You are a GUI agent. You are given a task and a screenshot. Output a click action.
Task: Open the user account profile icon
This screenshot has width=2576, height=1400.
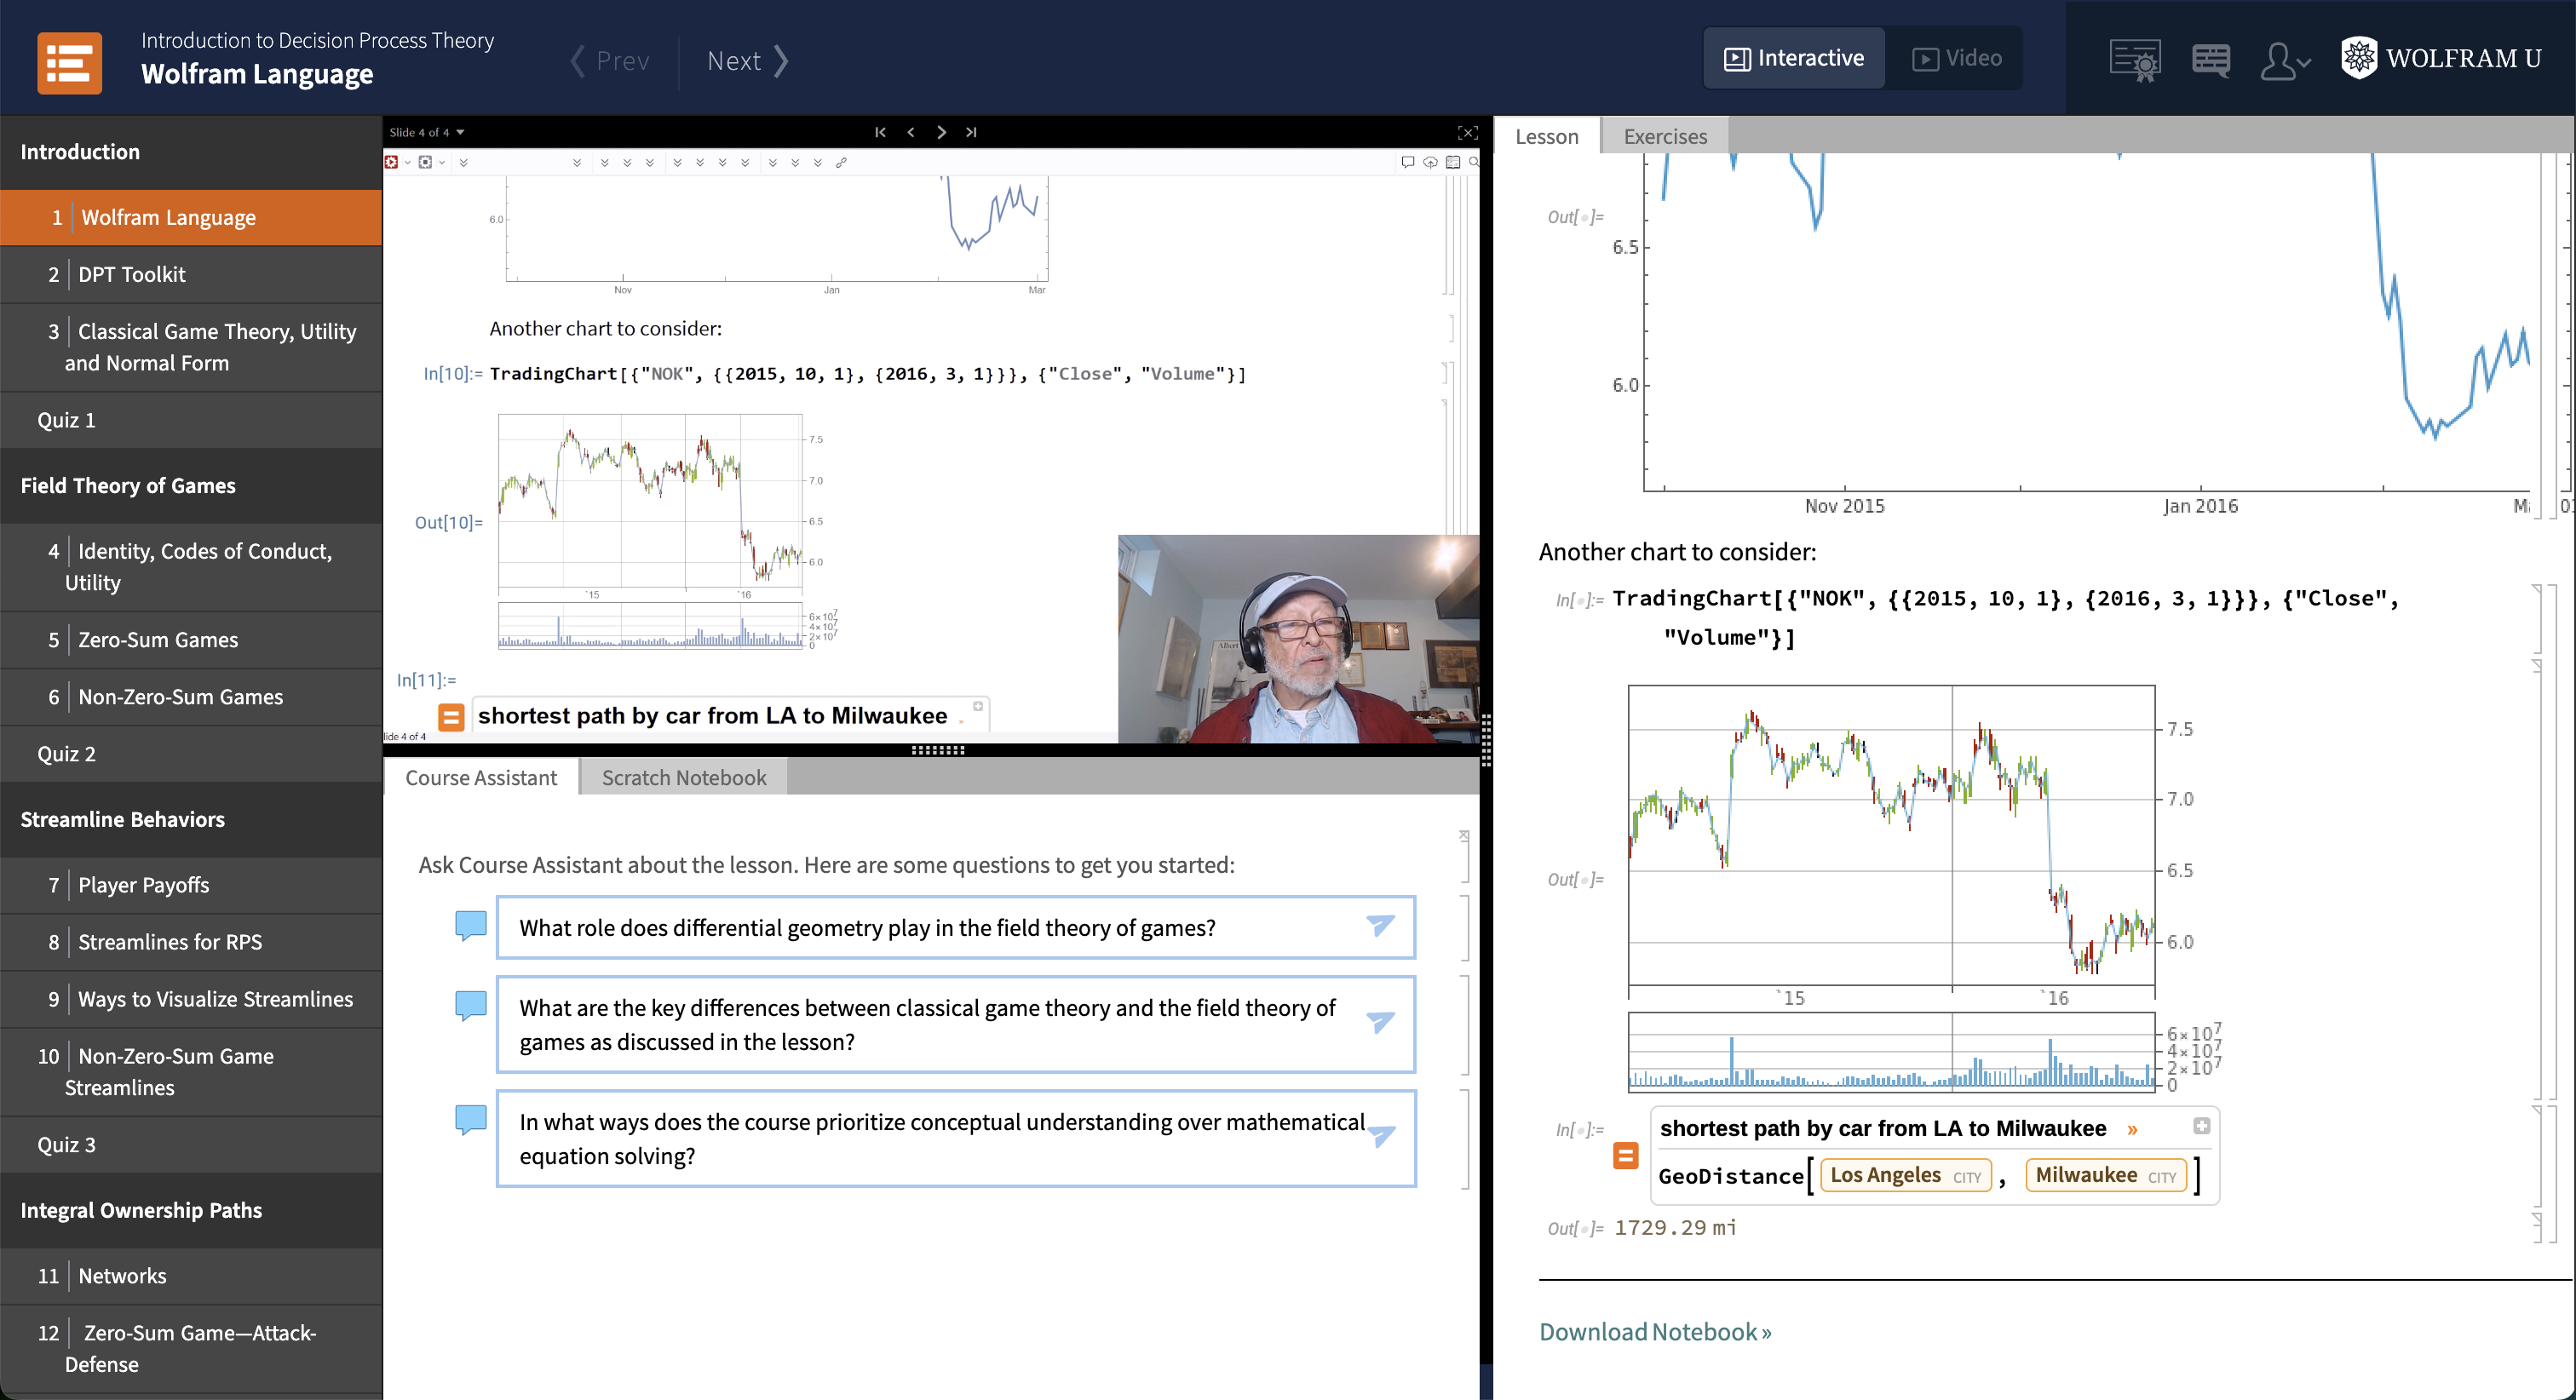tap(2284, 61)
